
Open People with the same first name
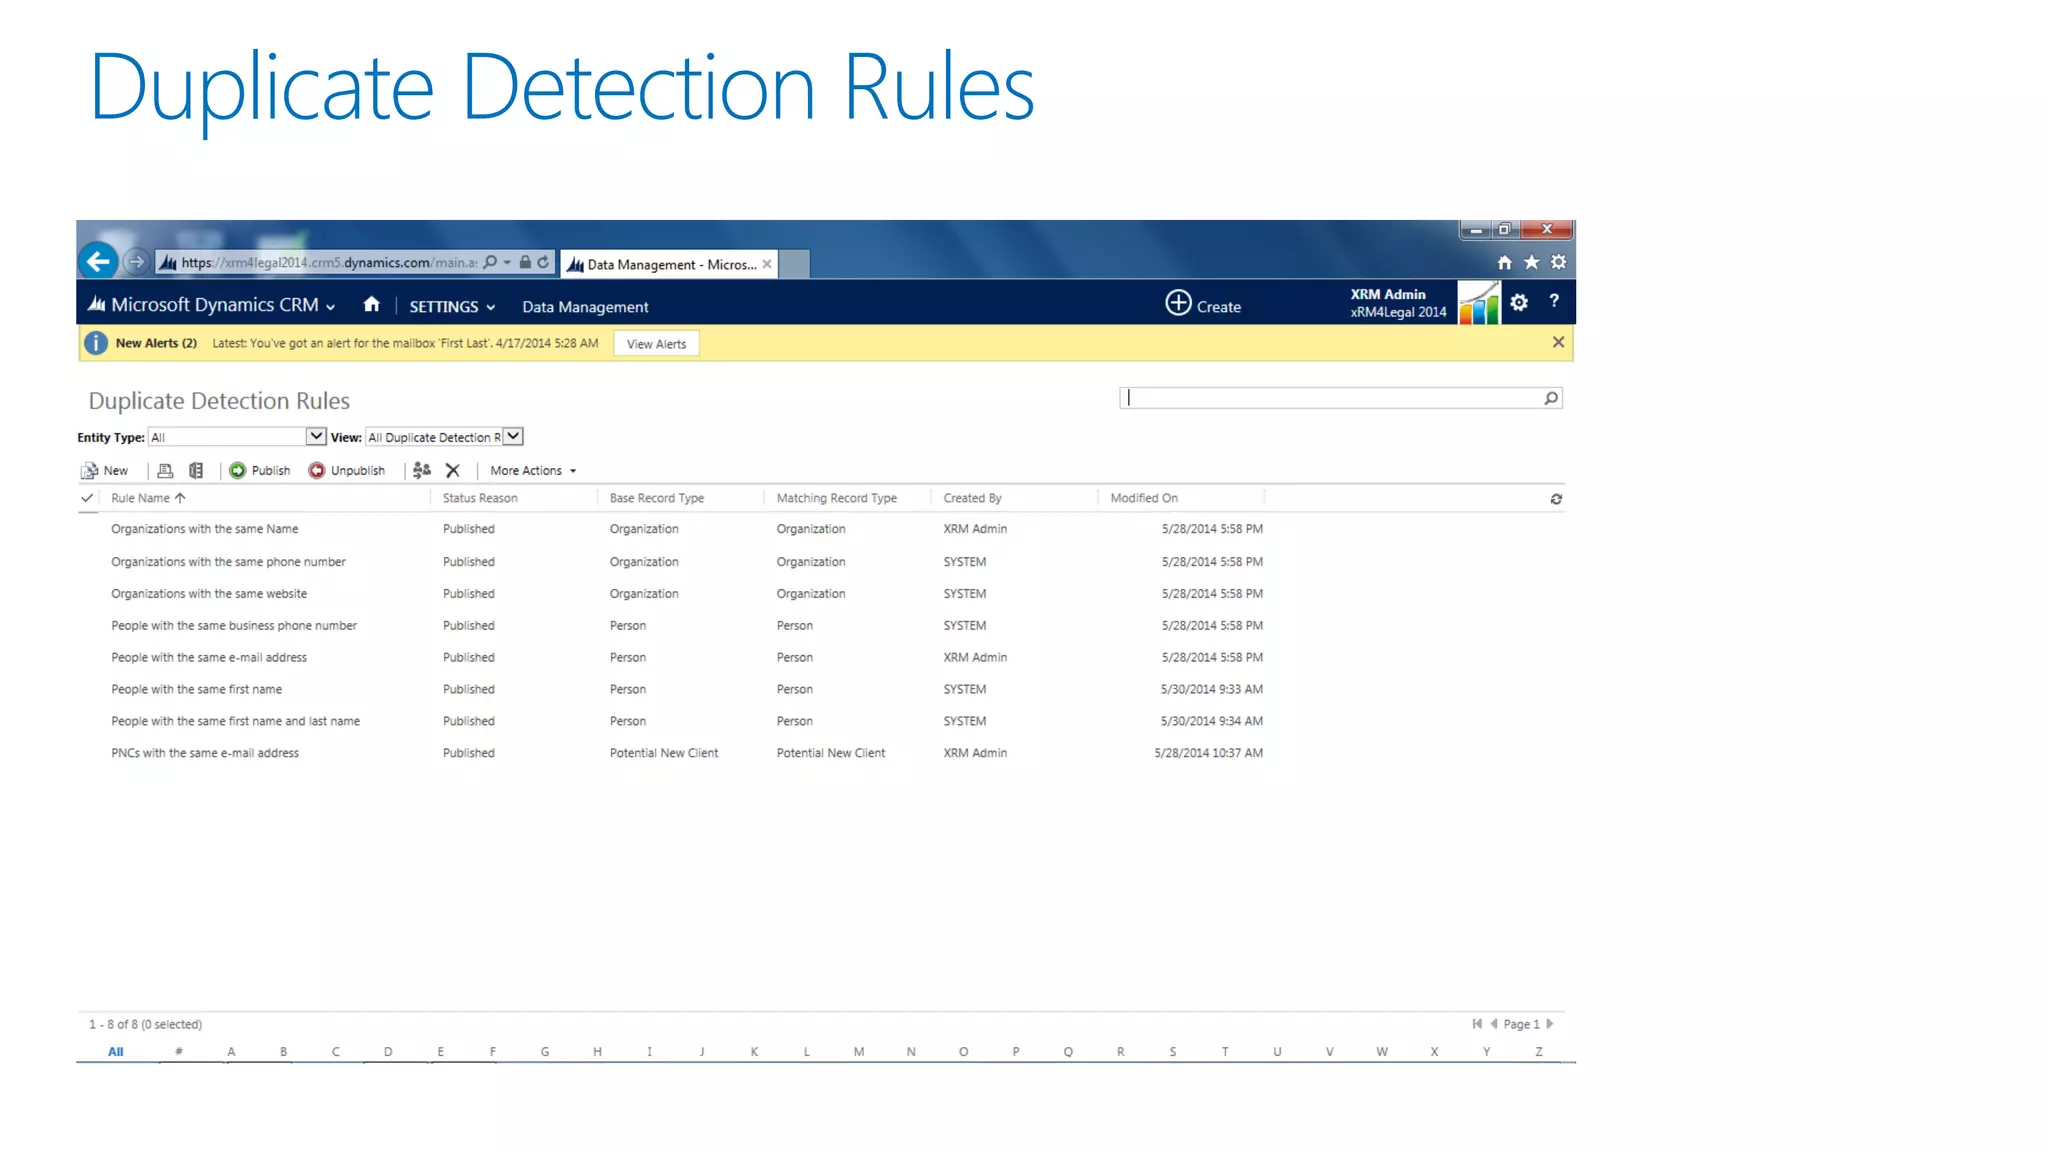[x=197, y=690]
